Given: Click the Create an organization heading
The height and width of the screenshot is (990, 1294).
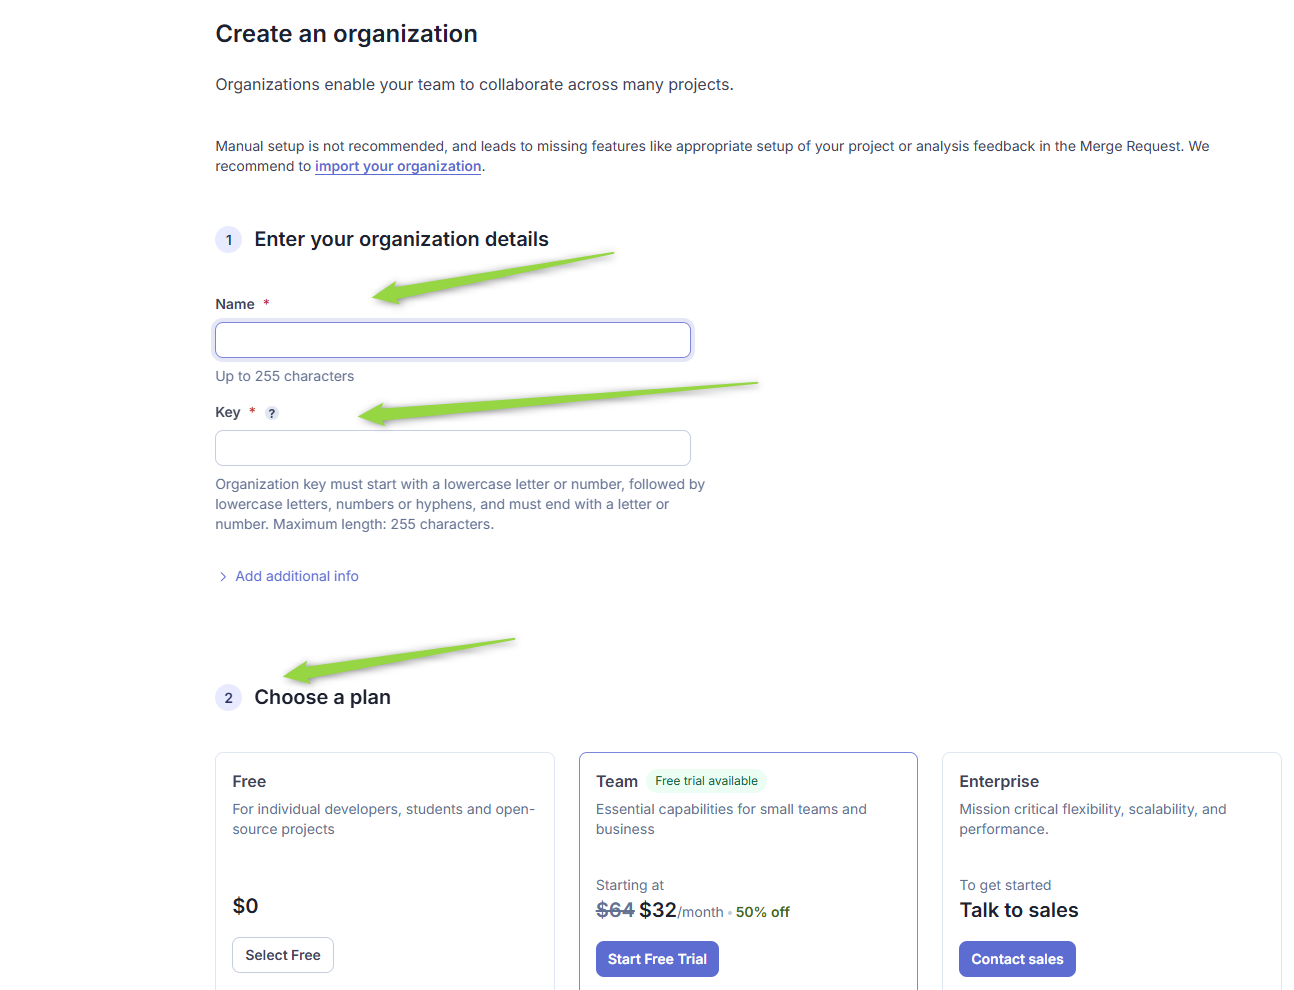Looking at the screenshot, I should pos(346,34).
